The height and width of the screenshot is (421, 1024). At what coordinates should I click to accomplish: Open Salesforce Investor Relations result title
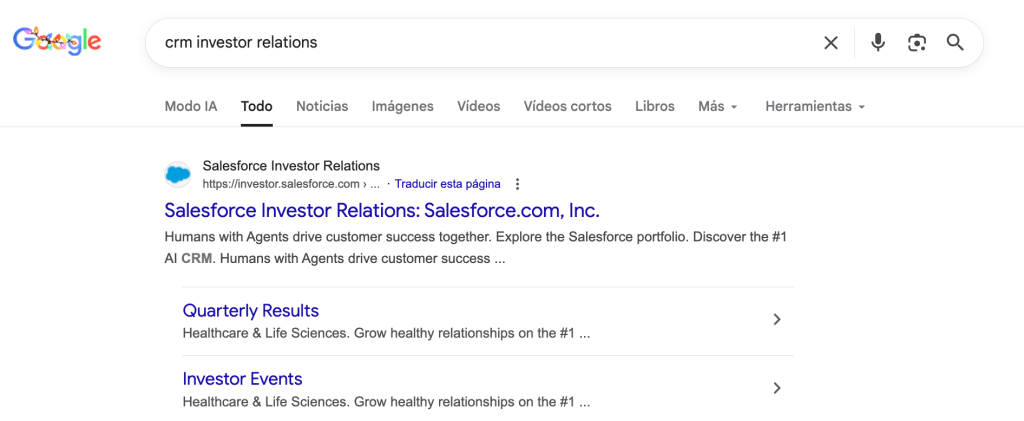click(381, 211)
